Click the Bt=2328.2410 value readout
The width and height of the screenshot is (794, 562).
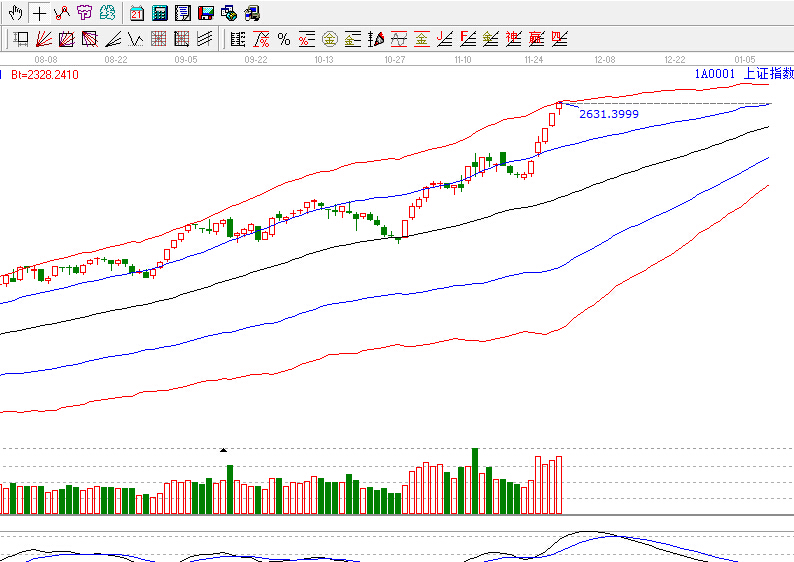pos(45,75)
